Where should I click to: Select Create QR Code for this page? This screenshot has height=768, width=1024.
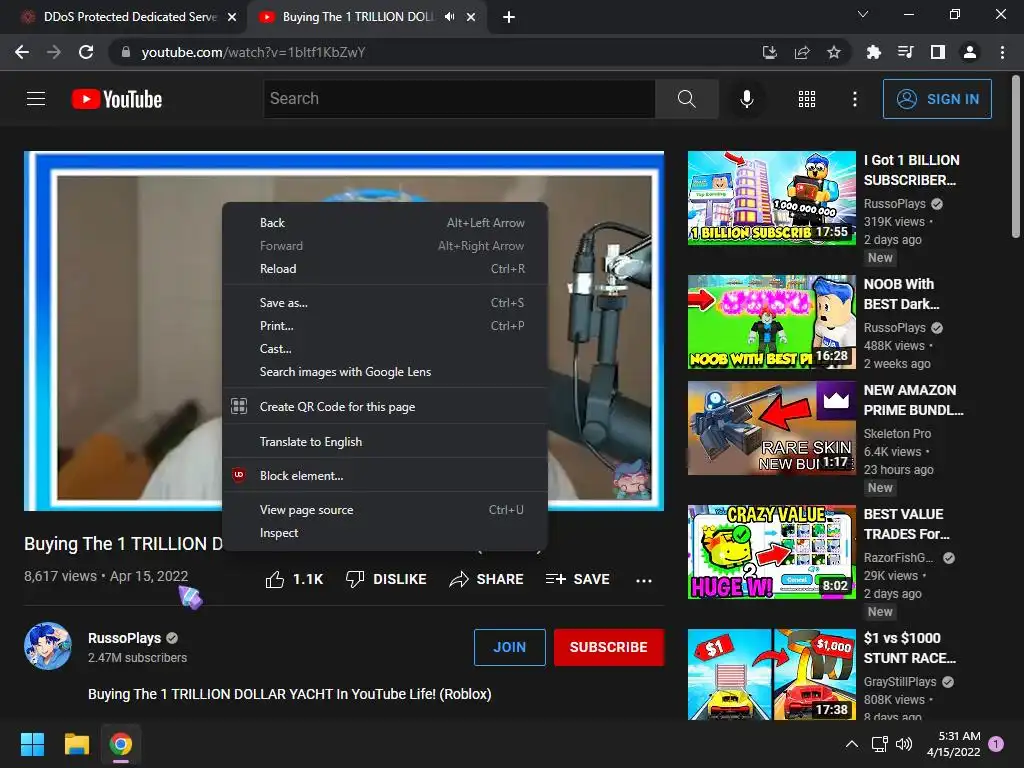(x=385, y=406)
